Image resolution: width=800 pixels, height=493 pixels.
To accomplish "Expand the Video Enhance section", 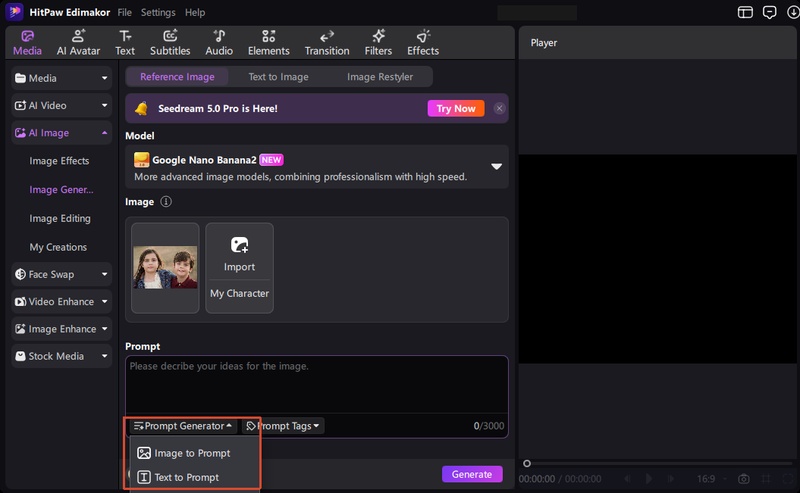I will tap(61, 302).
